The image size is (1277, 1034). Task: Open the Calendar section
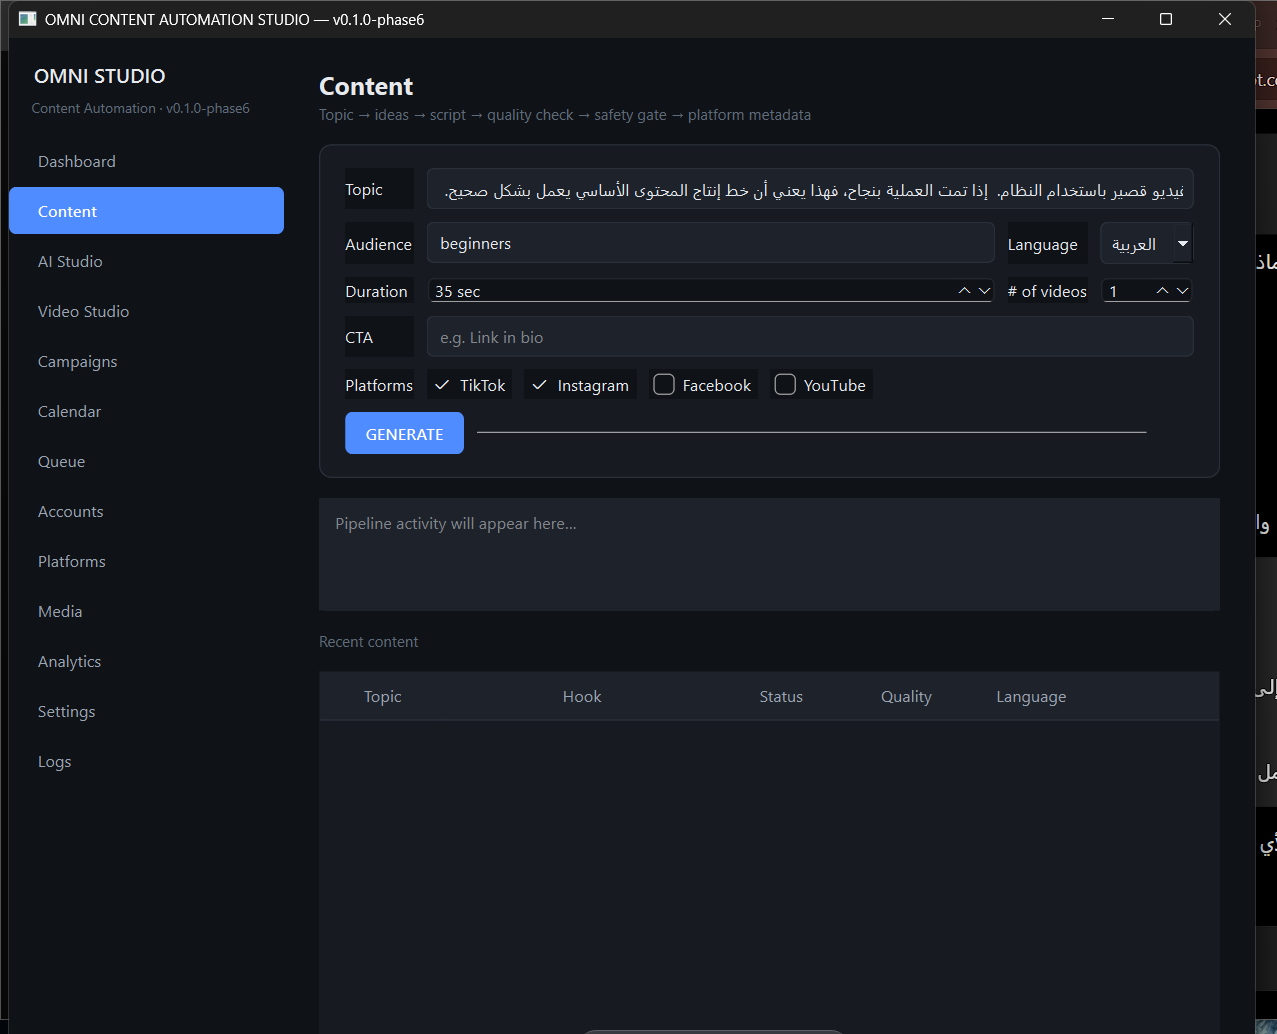146,411
